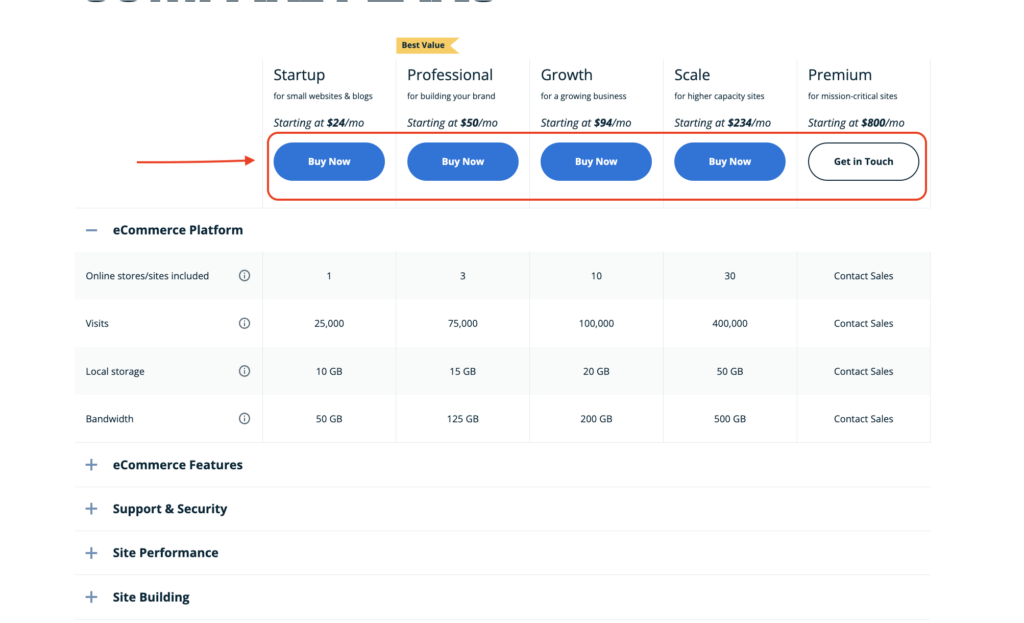Click the info icon next to Visits
The image size is (1024, 623).
coord(244,324)
